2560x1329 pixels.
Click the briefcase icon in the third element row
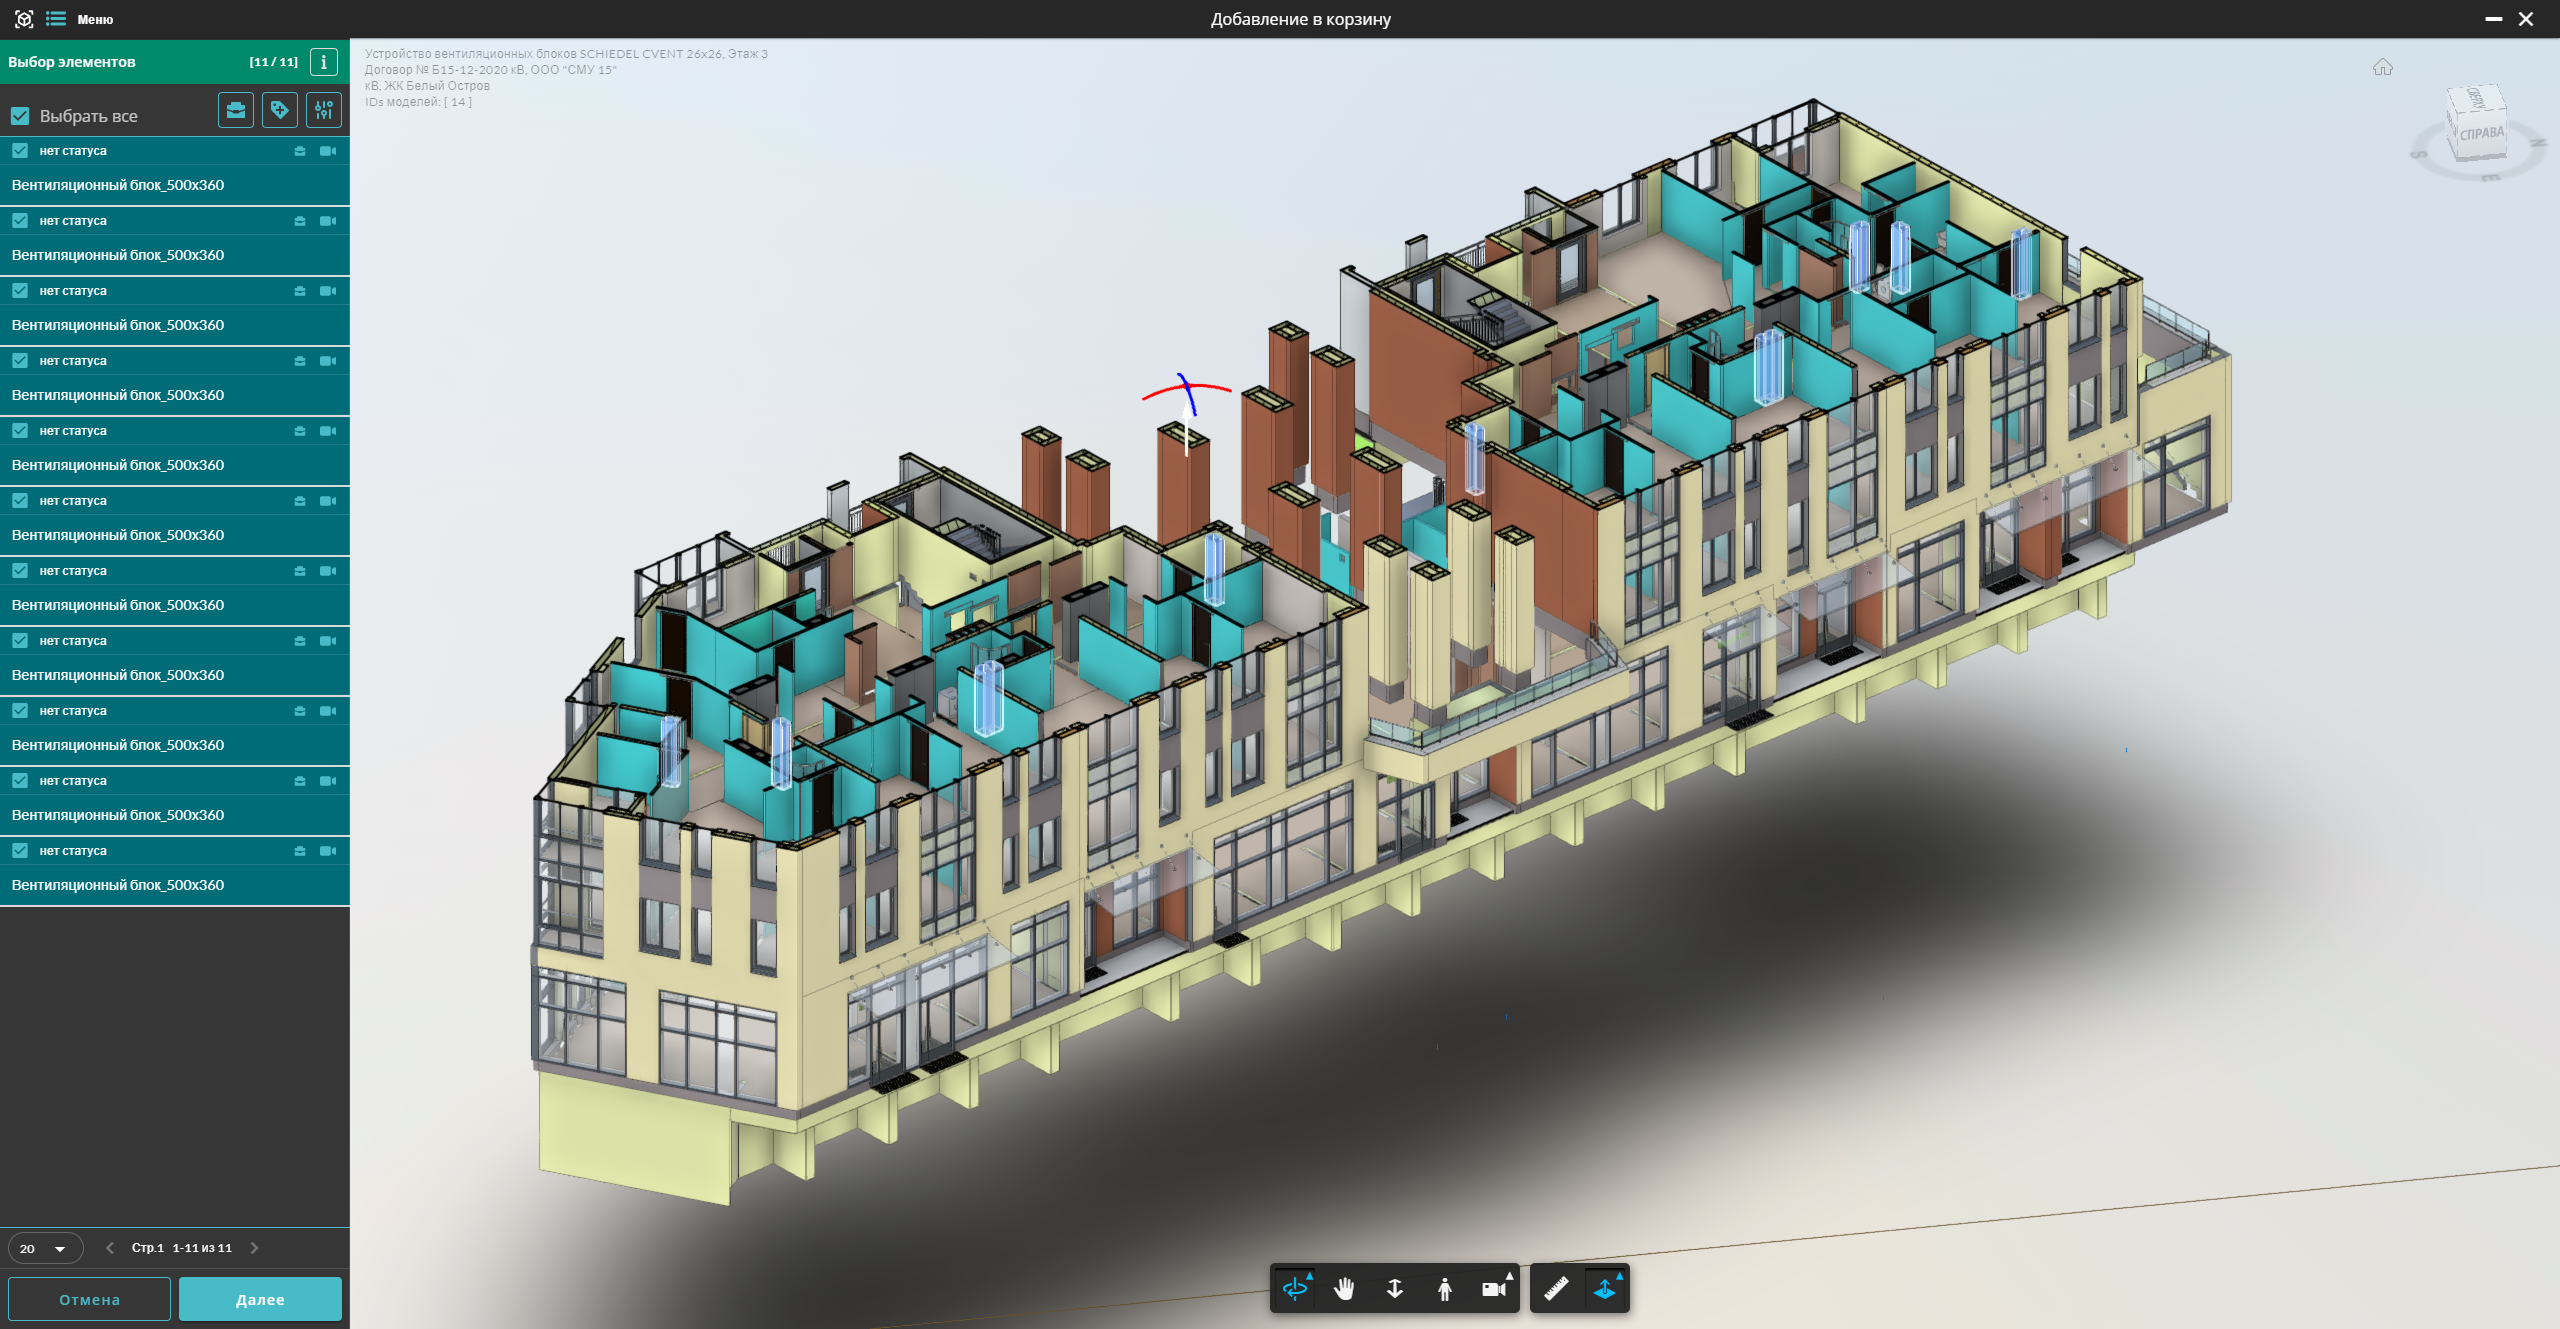coord(300,291)
